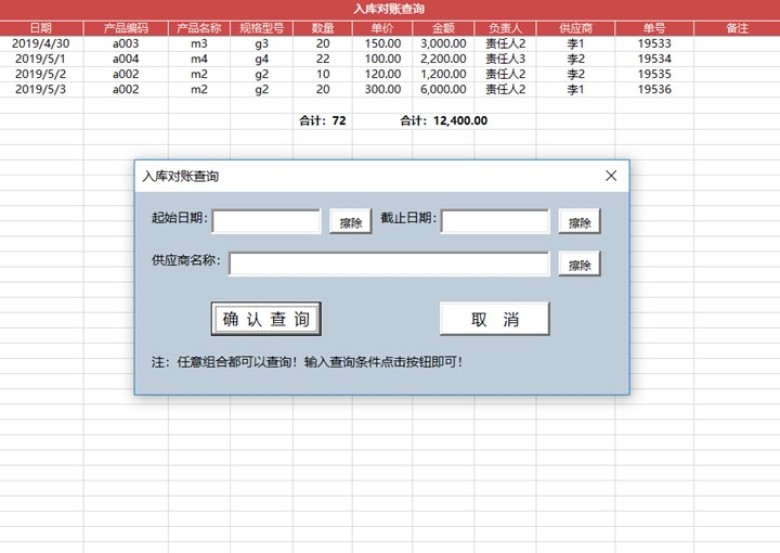This screenshot has height=553, width=780.
Task: Select the 日期 column header
Action: coord(41,28)
